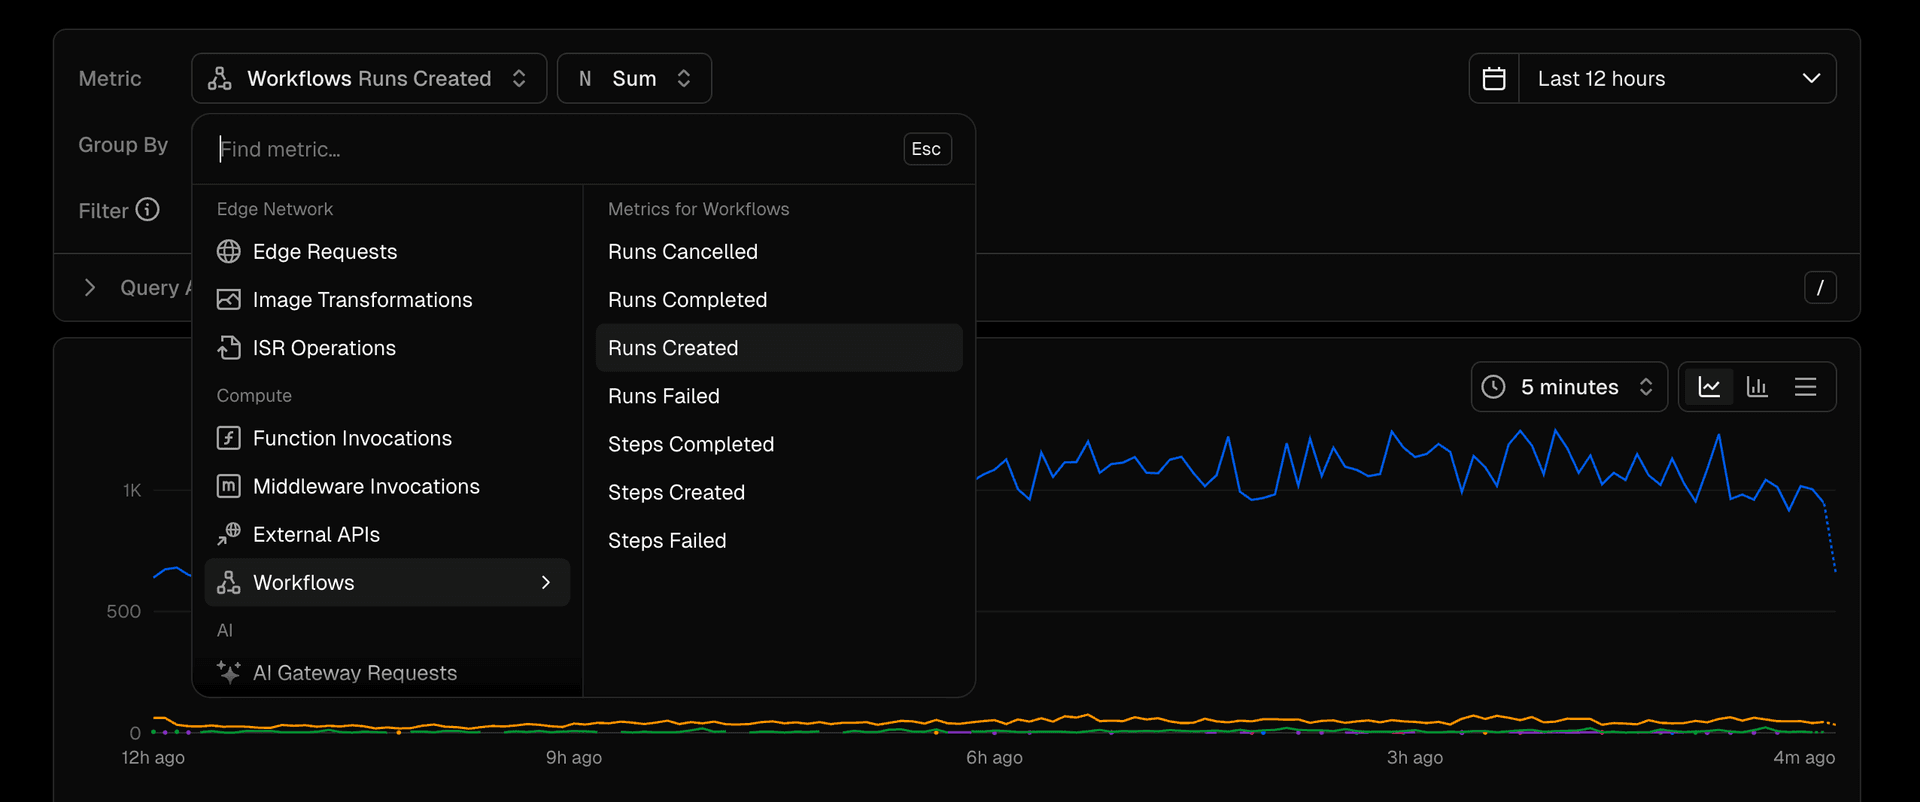Viewport: 1920px width, 802px height.
Task: Select Runs Failed metric
Action: point(664,396)
